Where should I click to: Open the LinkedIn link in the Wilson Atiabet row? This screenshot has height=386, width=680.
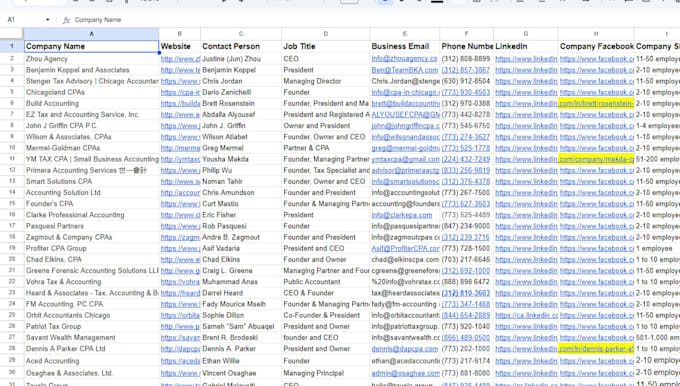[526, 137]
